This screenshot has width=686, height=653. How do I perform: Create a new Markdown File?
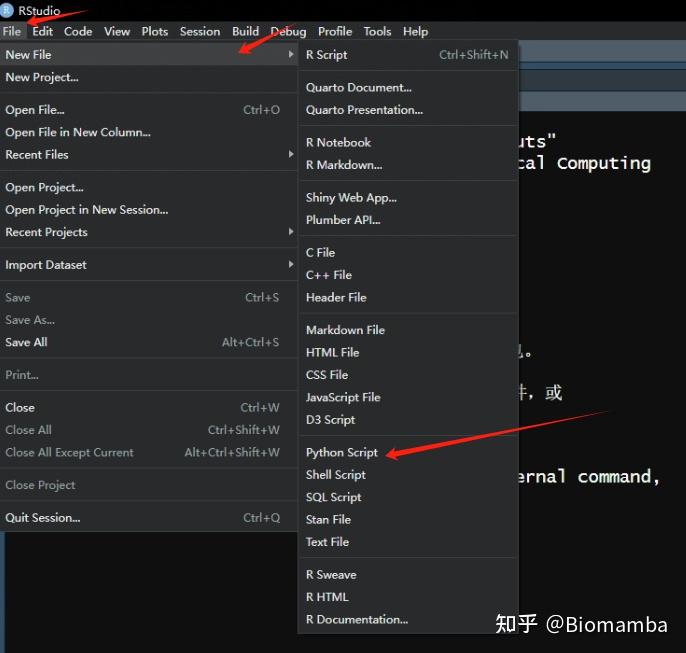[408, 330]
